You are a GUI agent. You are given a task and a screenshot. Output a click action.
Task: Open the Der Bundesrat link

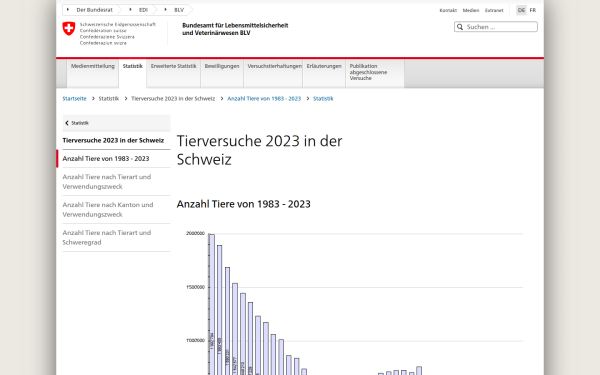[94, 10]
